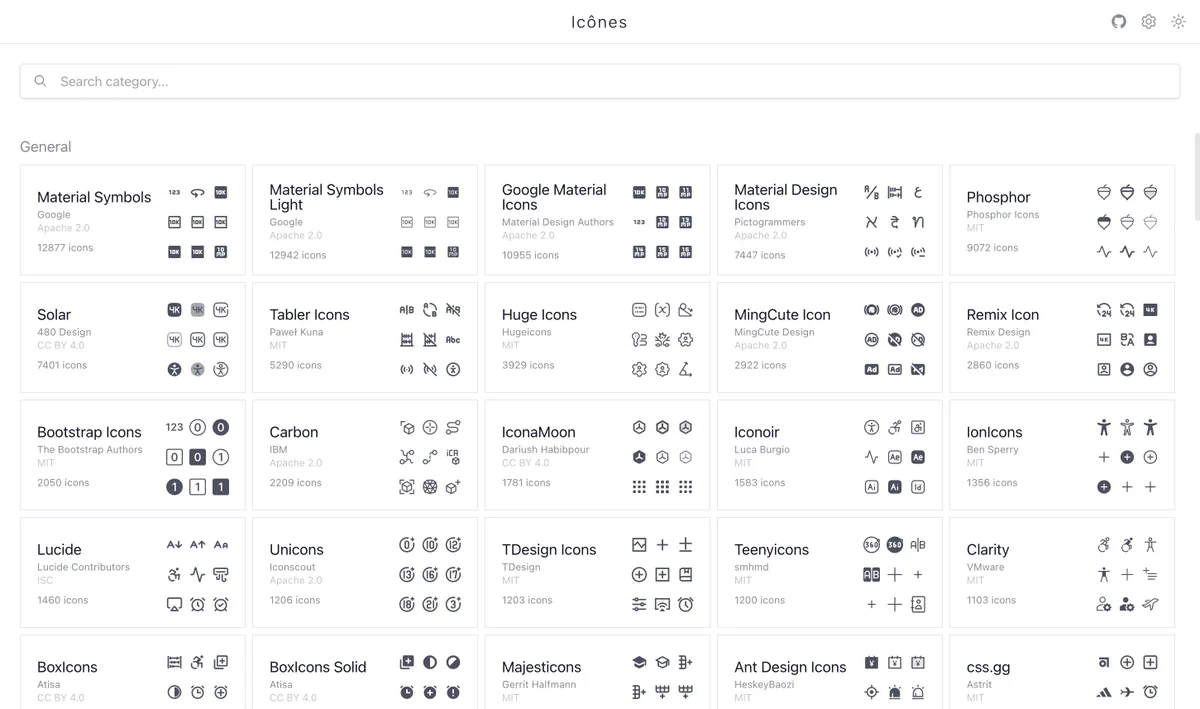1200x709 pixels.
Task: Click the first alarm clock in BoxIcons Solid
Action: pos(407,692)
